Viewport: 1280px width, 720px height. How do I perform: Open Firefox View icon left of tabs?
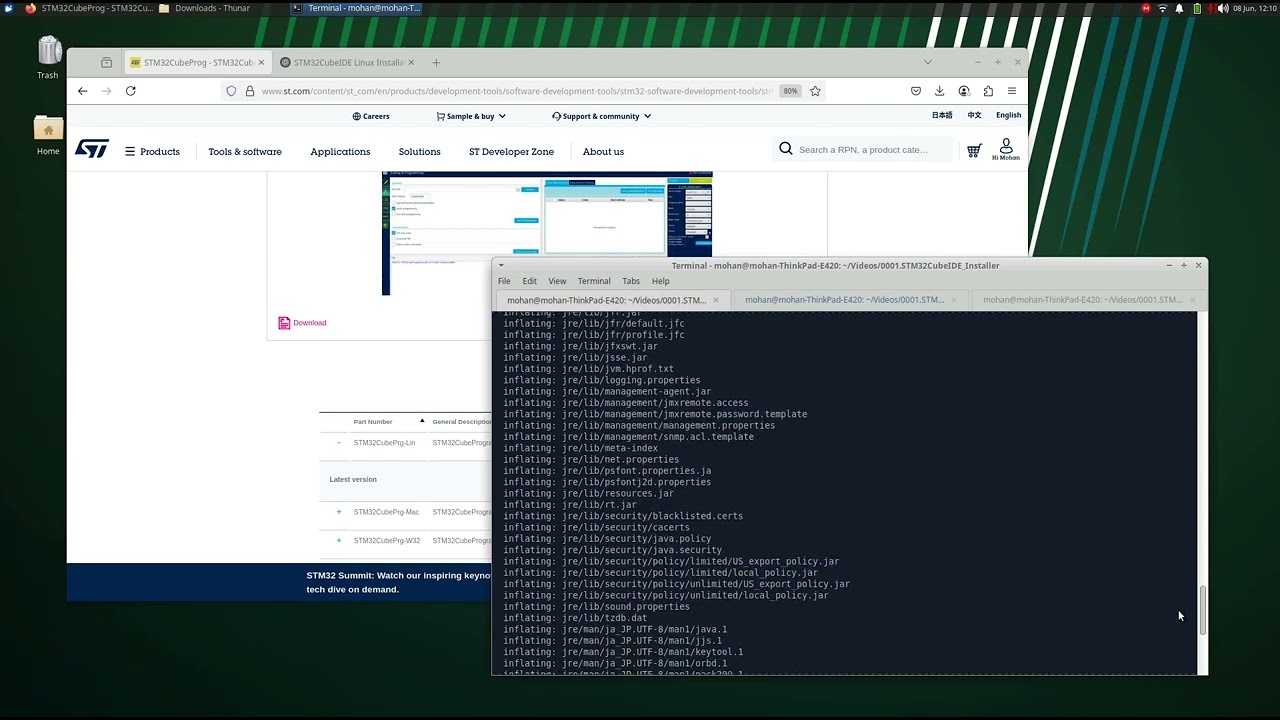pyautogui.click(x=107, y=62)
